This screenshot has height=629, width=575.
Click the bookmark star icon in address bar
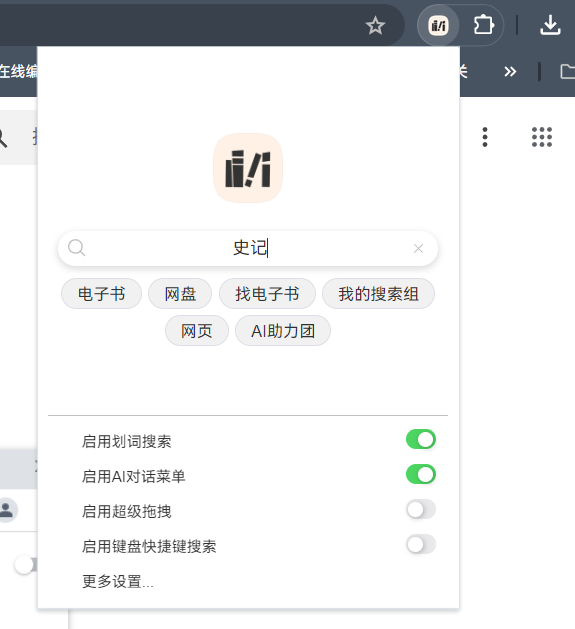pyautogui.click(x=375, y=26)
